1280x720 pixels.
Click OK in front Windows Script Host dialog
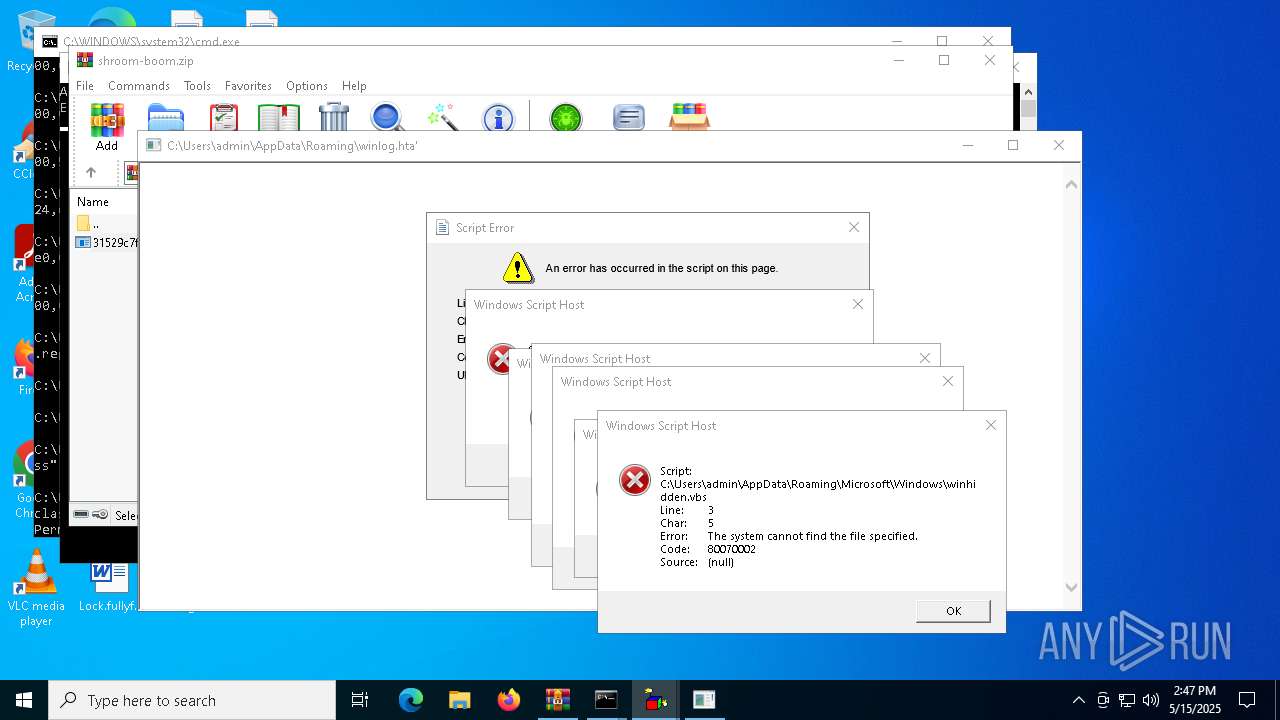point(953,611)
